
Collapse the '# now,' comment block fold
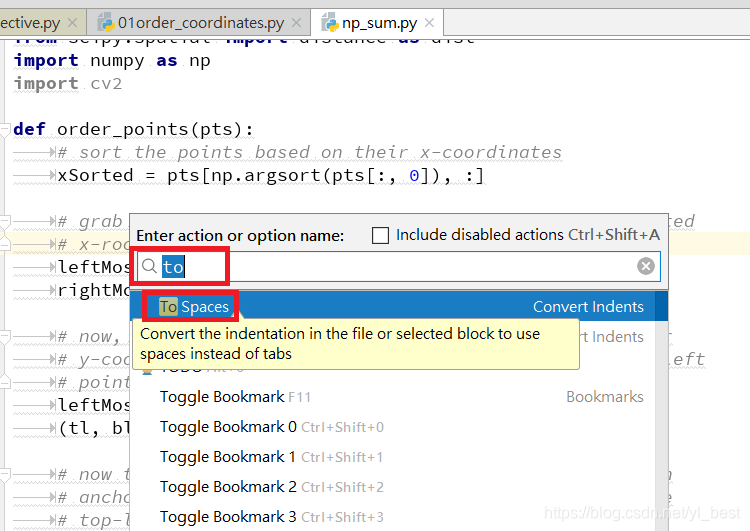(x=5, y=337)
